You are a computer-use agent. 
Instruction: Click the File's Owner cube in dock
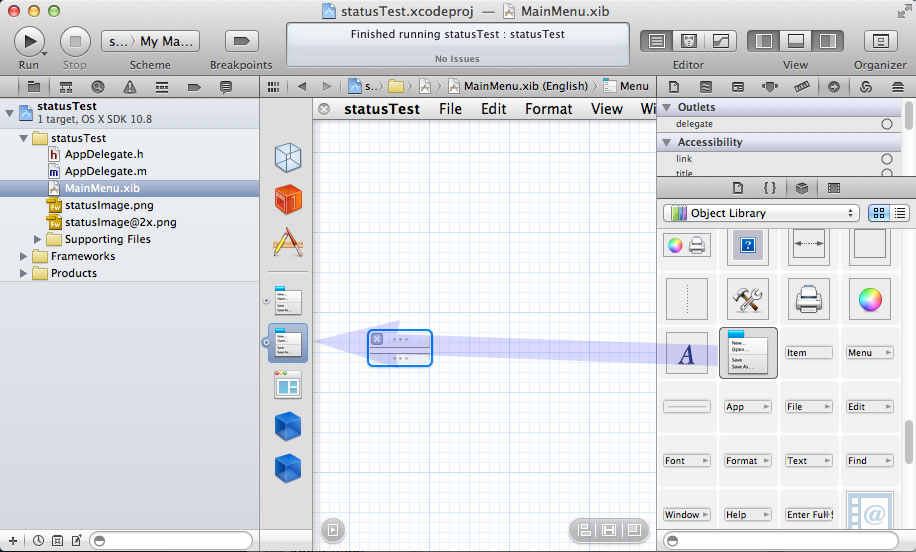point(288,158)
